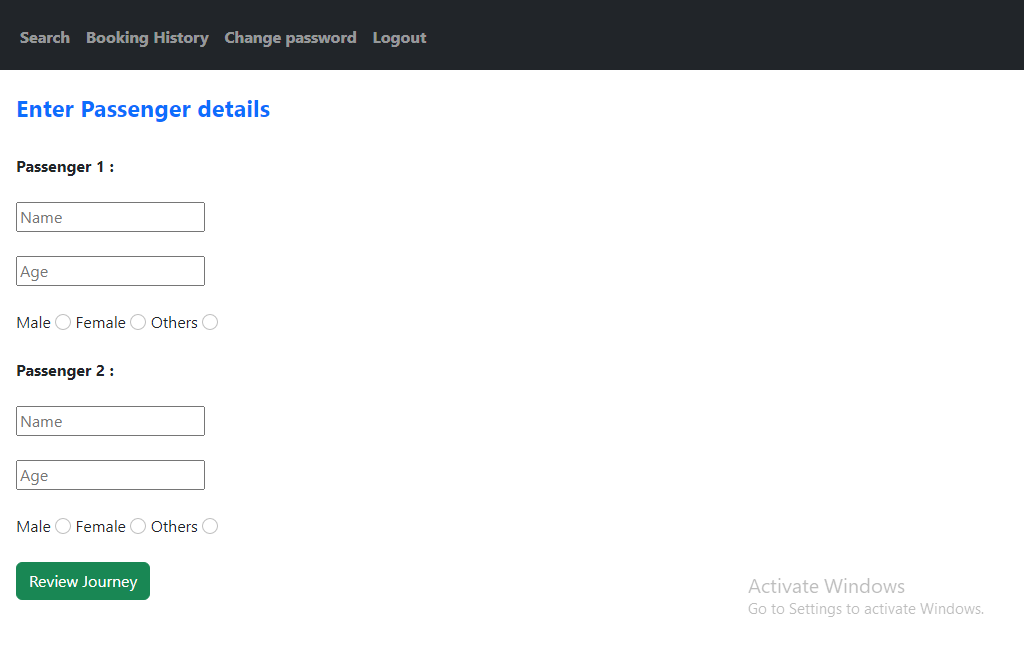Click the Passenger 1 label
Viewport: 1024px width, 650px height.
(x=65, y=167)
